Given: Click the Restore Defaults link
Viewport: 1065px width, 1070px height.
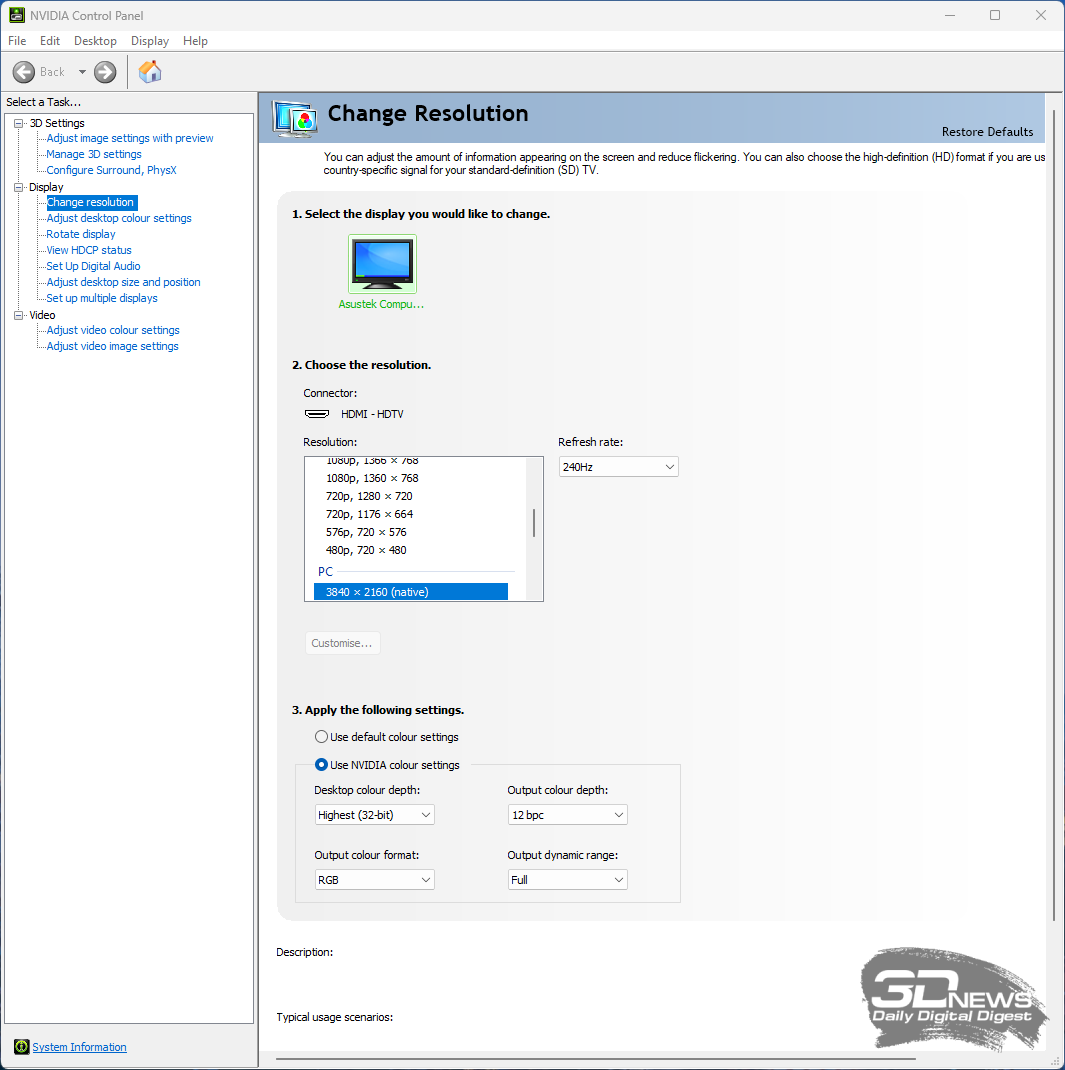Looking at the screenshot, I should [987, 132].
